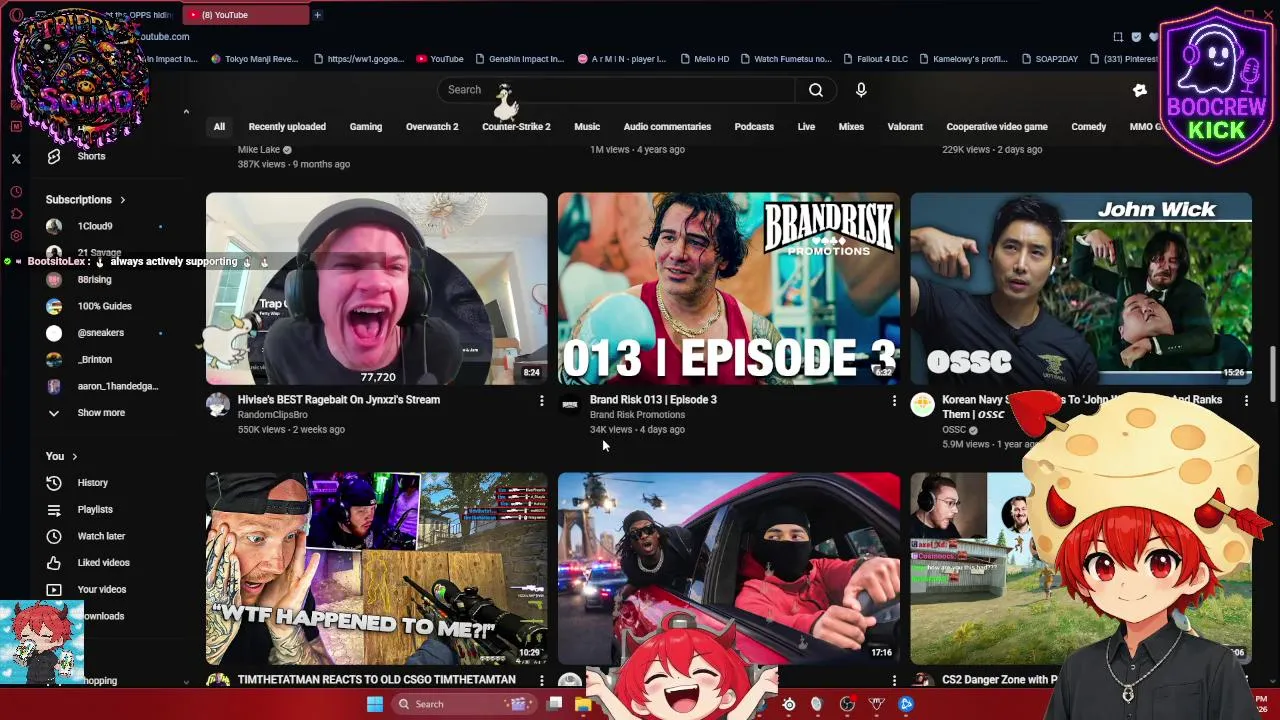The image size is (1280, 720).
Task: Open Windows Start button on taskbar
Action: coord(375,704)
